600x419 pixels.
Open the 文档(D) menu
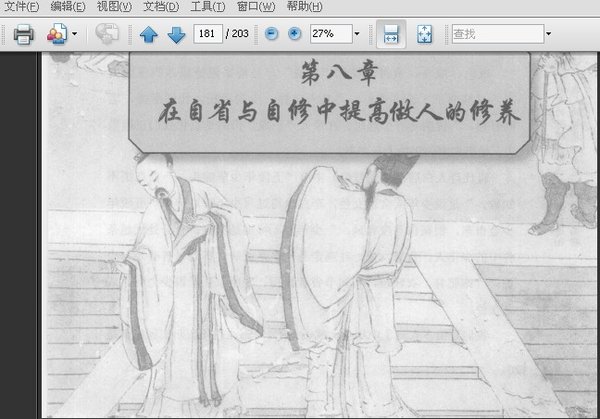(x=161, y=7)
